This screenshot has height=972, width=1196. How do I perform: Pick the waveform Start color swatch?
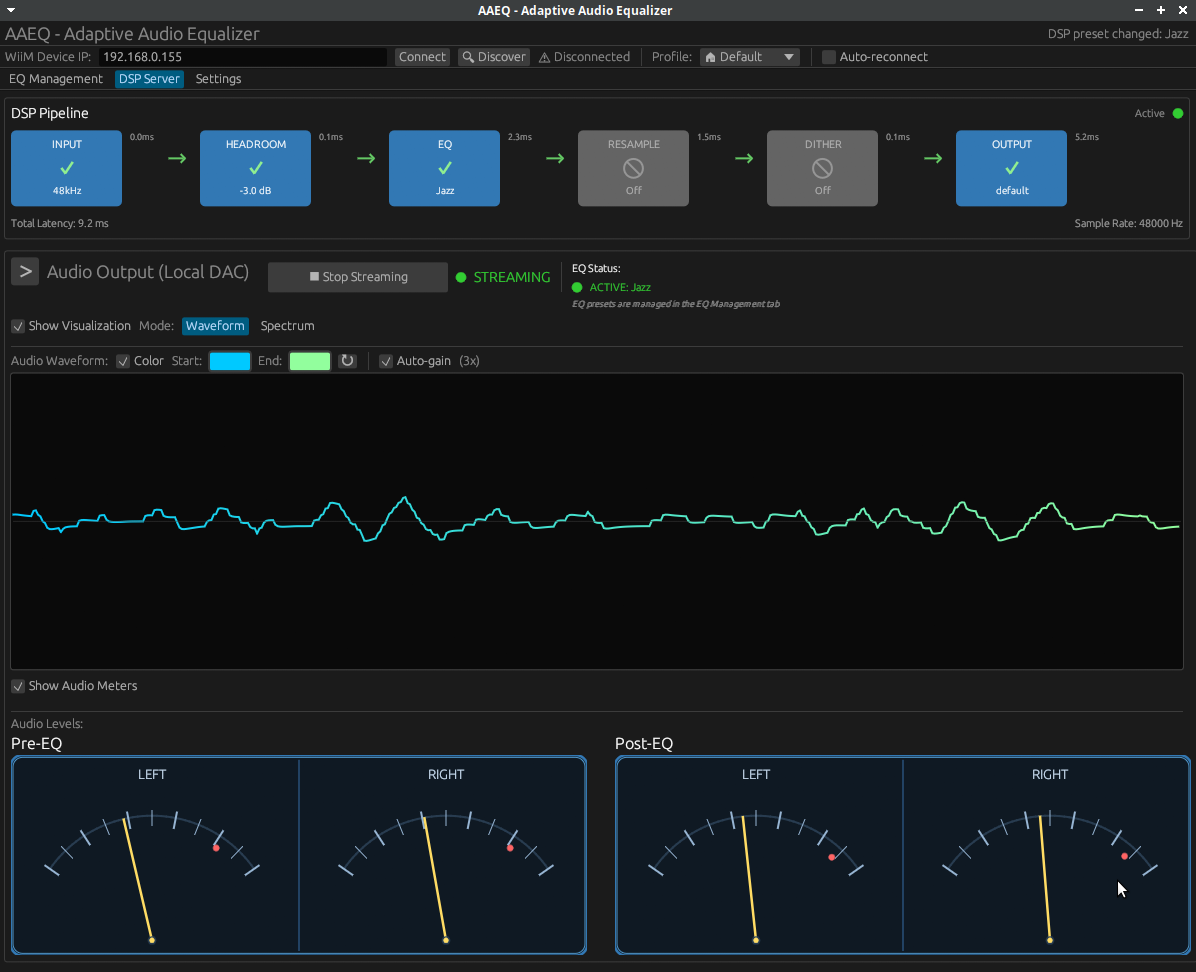[x=230, y=361]
